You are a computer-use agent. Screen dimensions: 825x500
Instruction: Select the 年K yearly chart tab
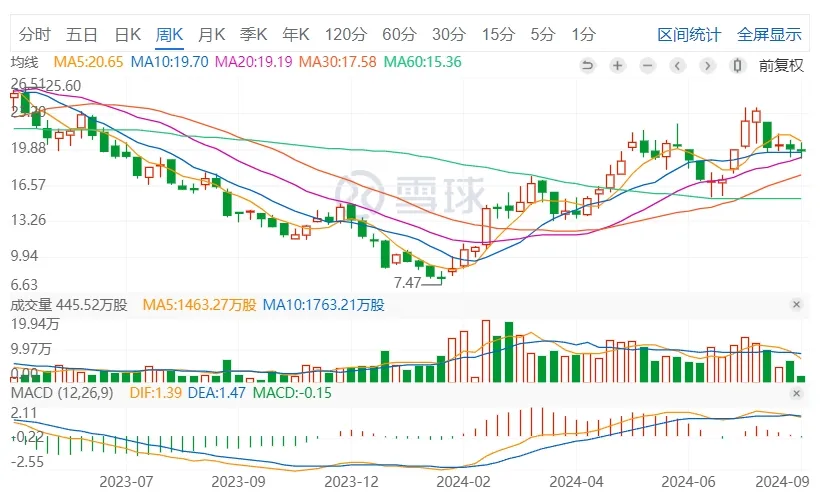coord(296,34)
